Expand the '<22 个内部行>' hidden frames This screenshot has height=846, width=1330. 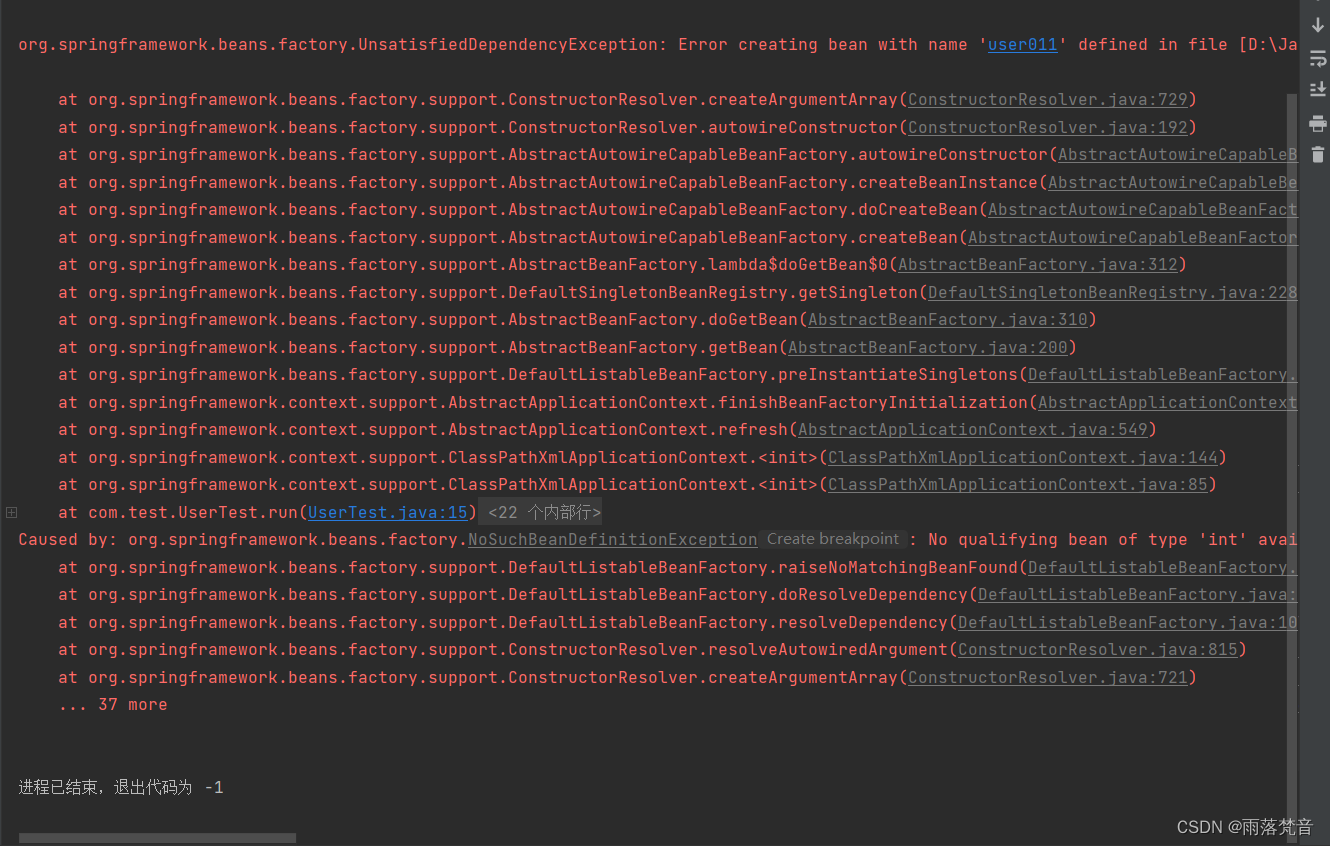point(540,511)
